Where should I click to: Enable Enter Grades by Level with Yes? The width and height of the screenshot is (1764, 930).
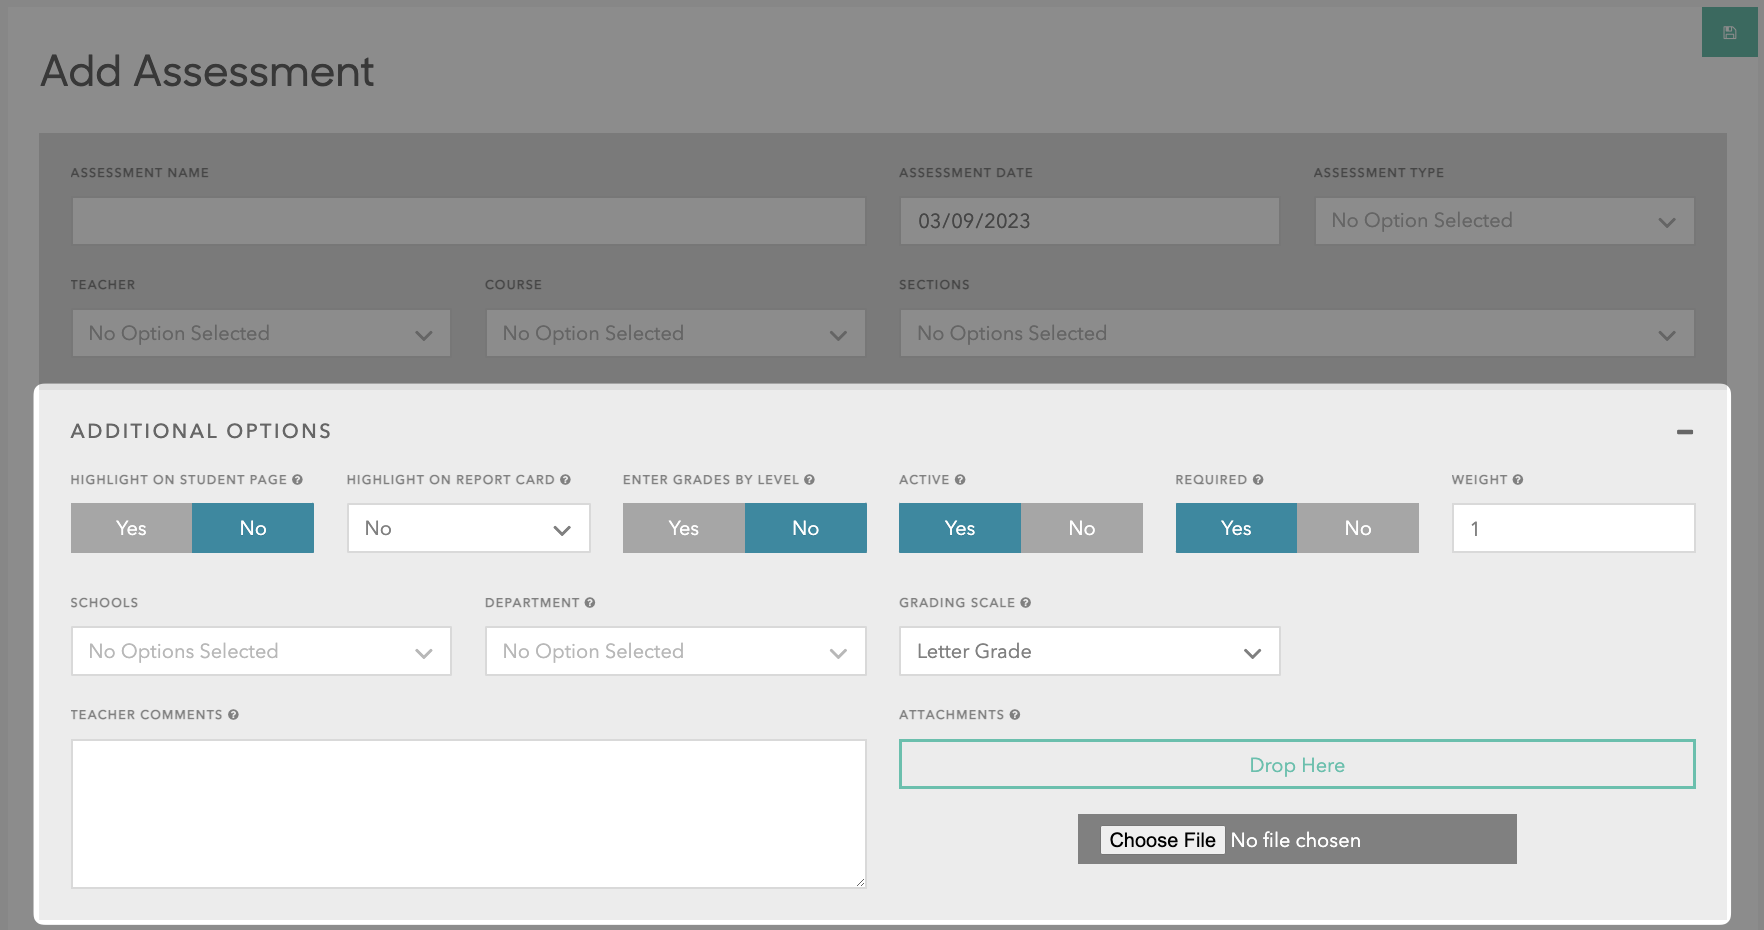pos(683,528)
